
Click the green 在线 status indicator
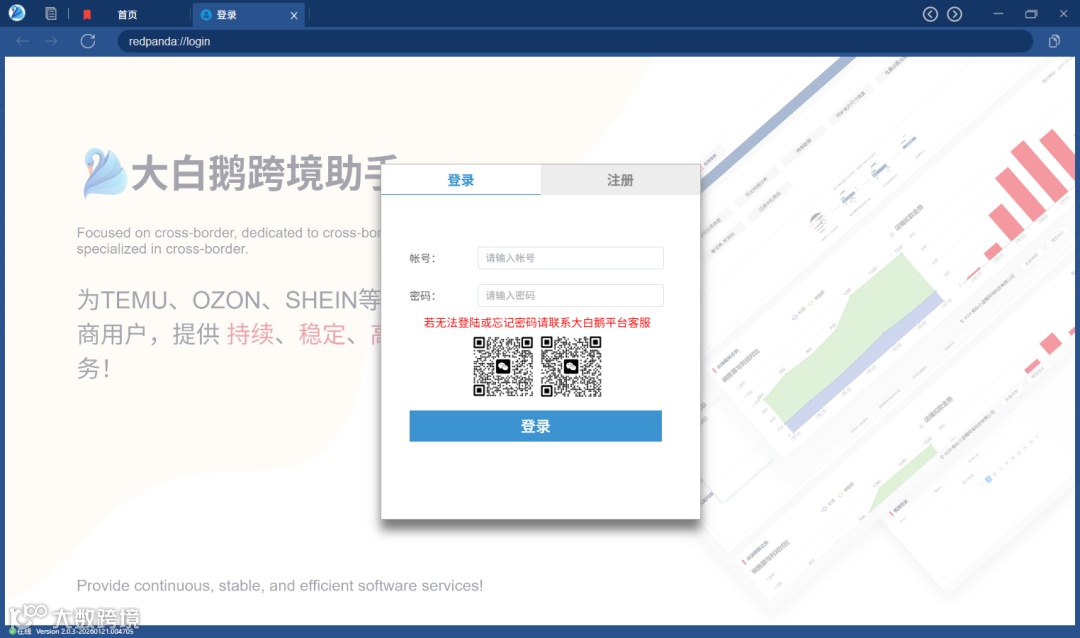[20, 631]
